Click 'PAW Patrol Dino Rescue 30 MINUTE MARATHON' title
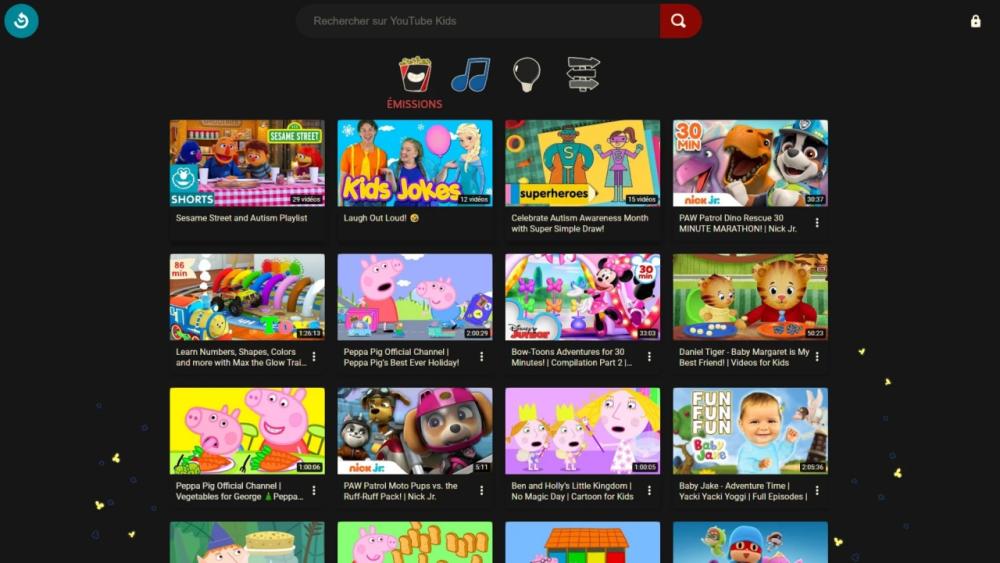The image size is (1000, 563). [x=737, y=223]
